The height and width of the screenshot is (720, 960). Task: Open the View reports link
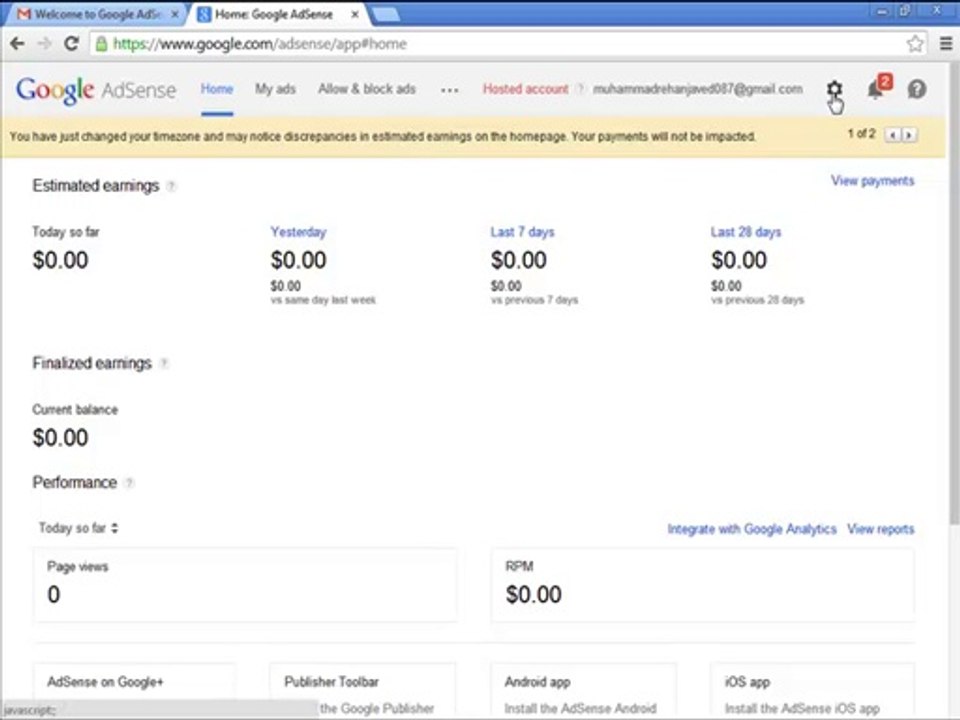pyautogui.click(x=880, y=529)
